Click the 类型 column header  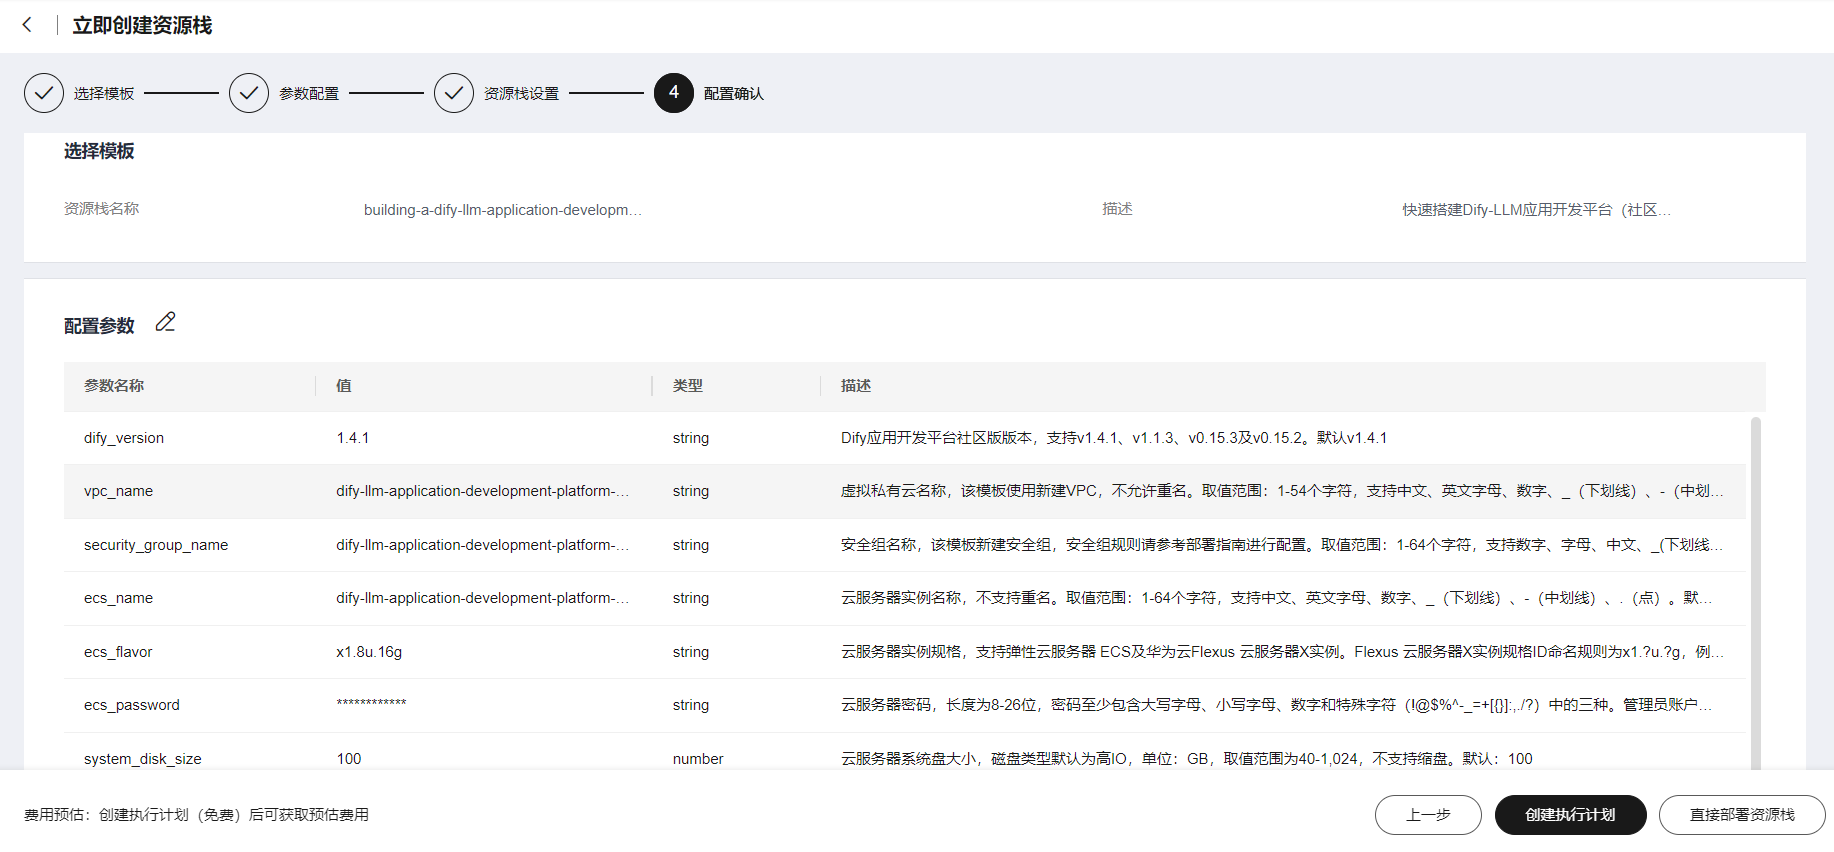tap(688, 386)
